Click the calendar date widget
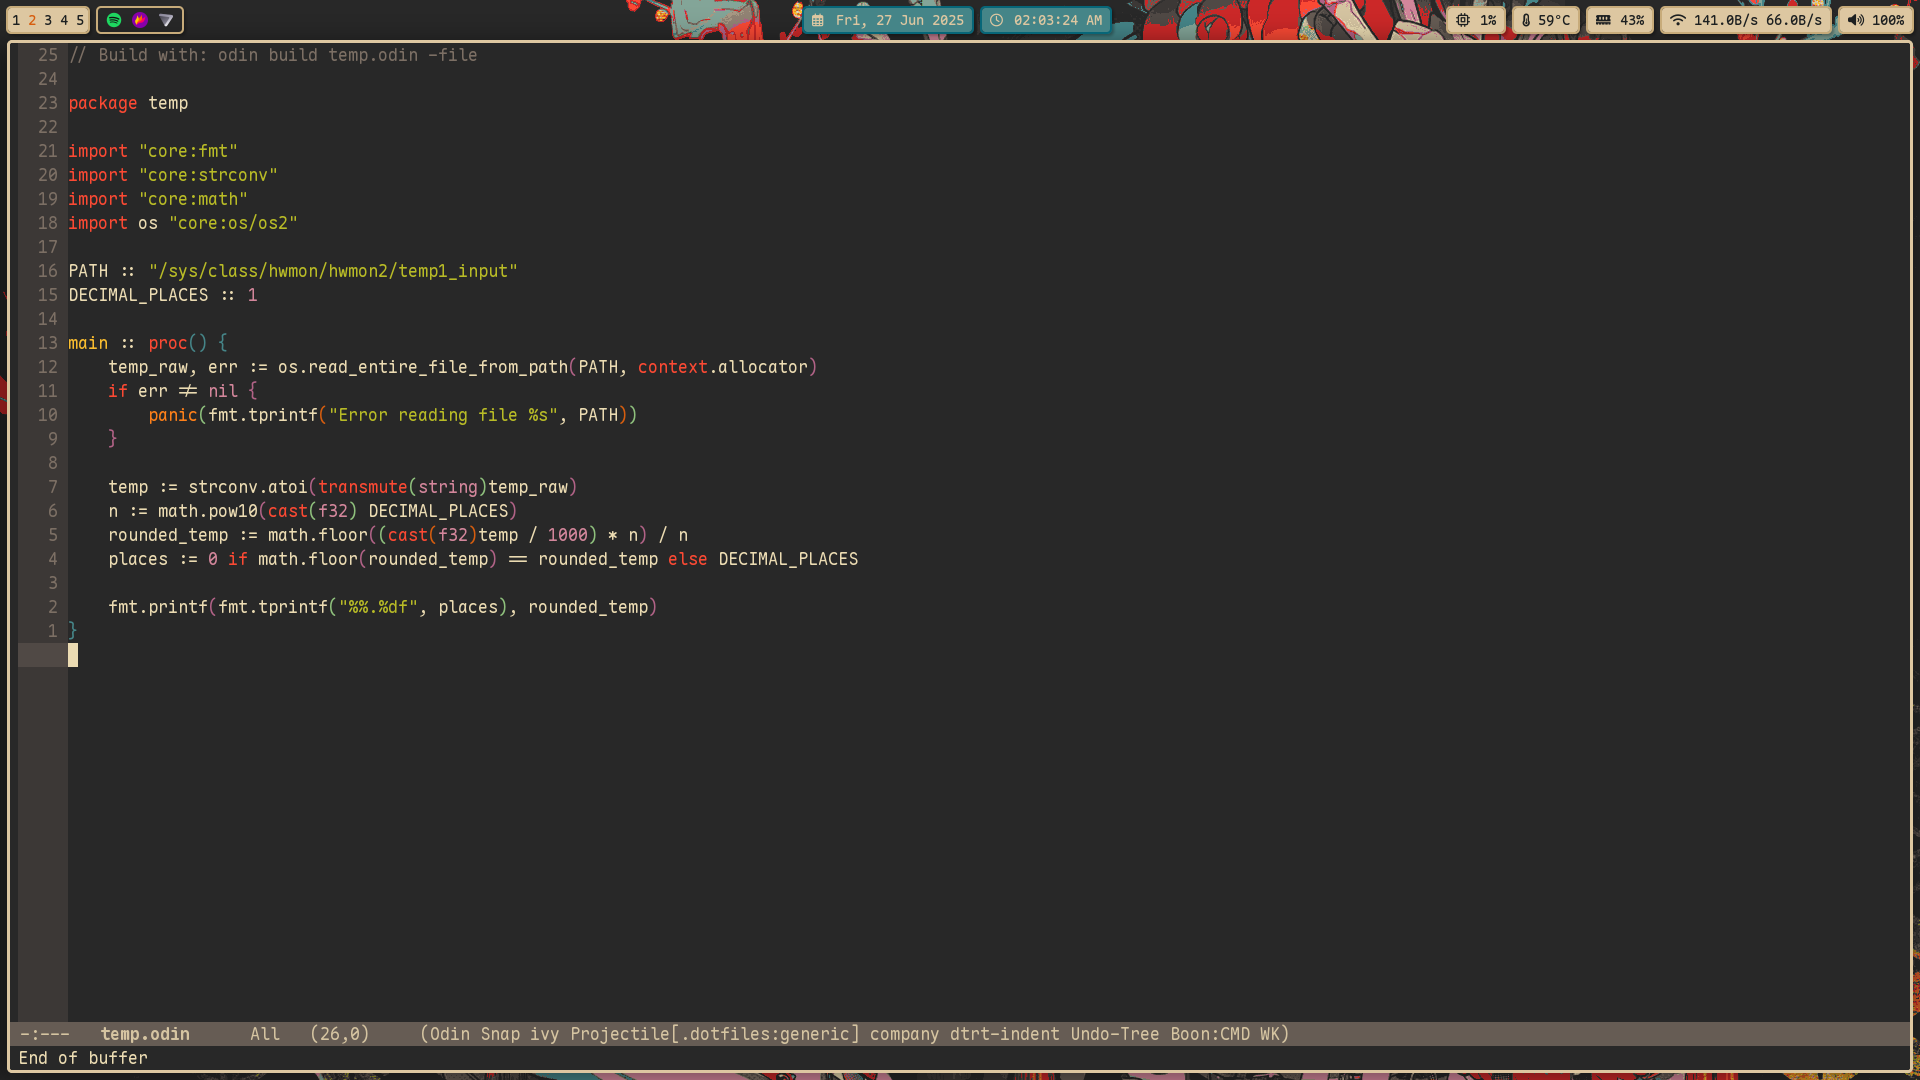1920x1080 pixels. pyautogui.click(x=888, y=20)
